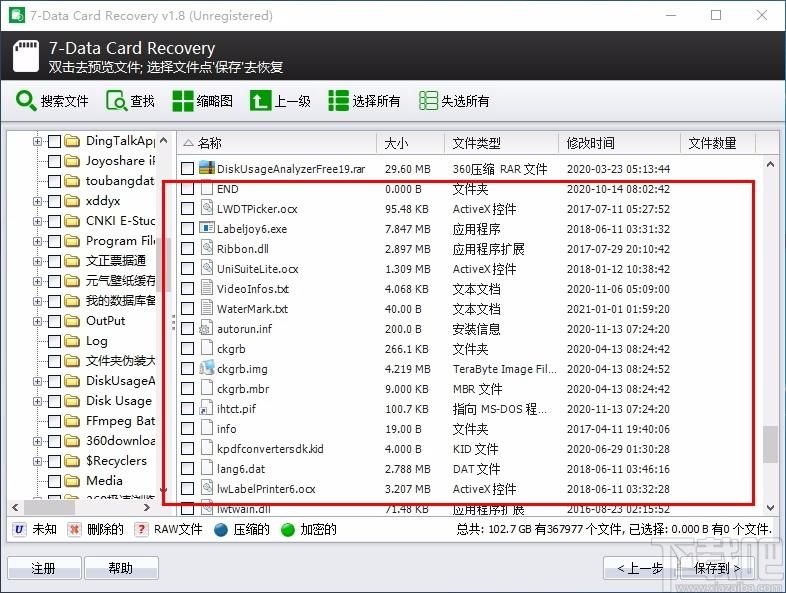This screenshot has height=593, width=786.
Task: Select the FFmpeg Bat folder in tree
Action: coord(120,421)
